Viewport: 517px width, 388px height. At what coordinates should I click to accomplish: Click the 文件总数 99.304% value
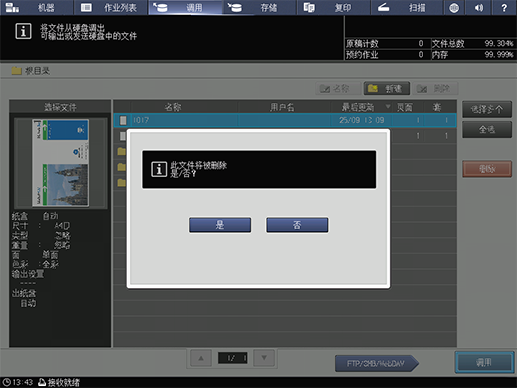tap(499, 43)
